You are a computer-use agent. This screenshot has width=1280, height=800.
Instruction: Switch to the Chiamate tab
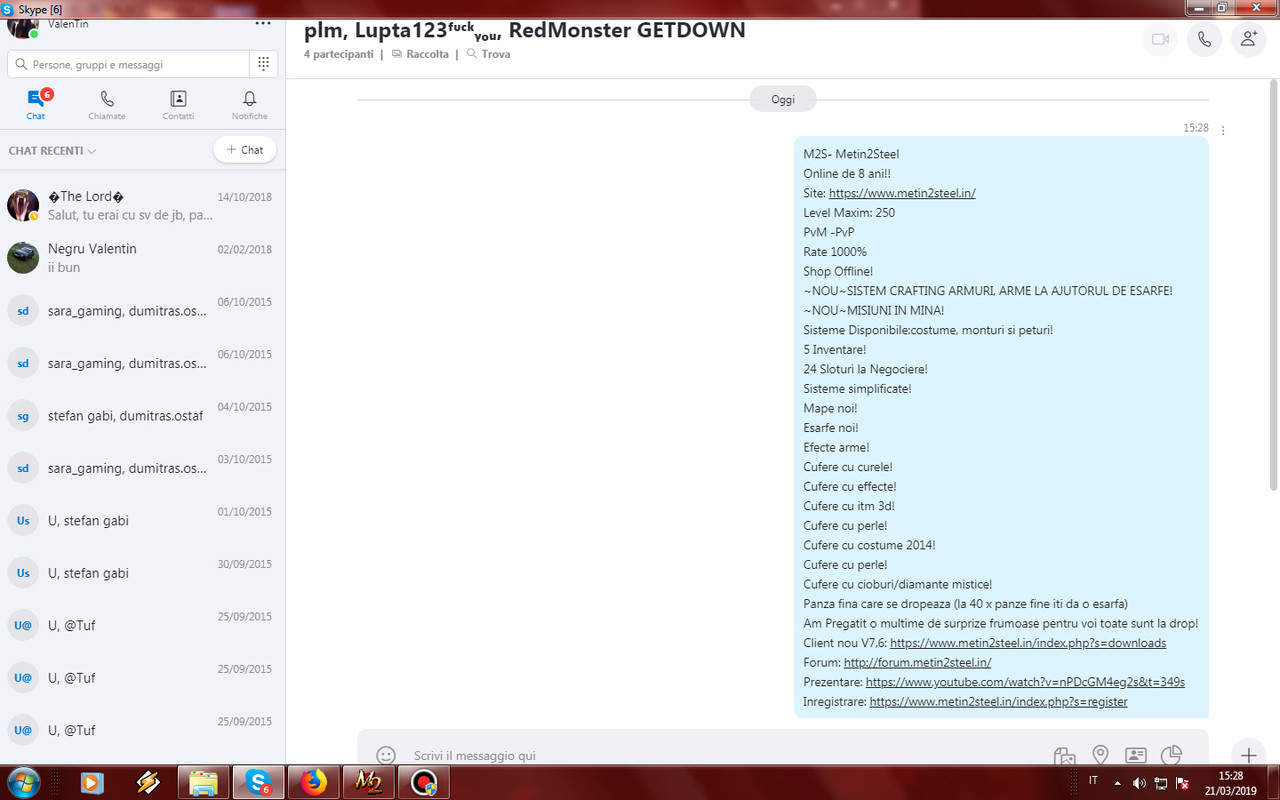(107, 105)
